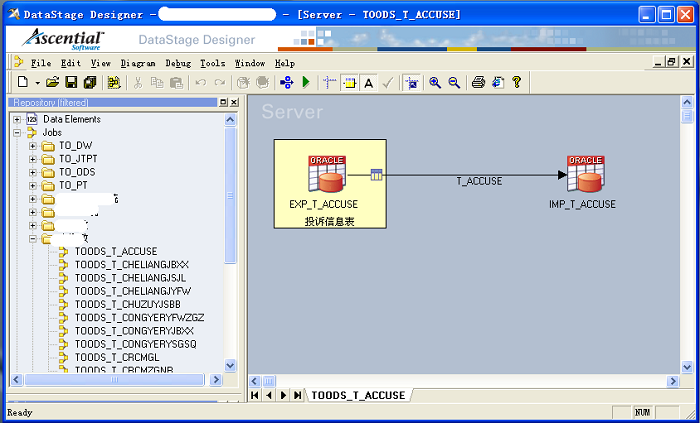Viewport: 700px width, 423px height.
Task: Go to last tab with the navigation button
Action: pos(297,395)
